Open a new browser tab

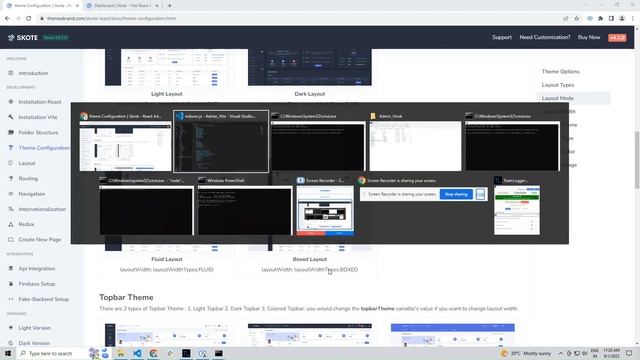click(x=169, y=6)
